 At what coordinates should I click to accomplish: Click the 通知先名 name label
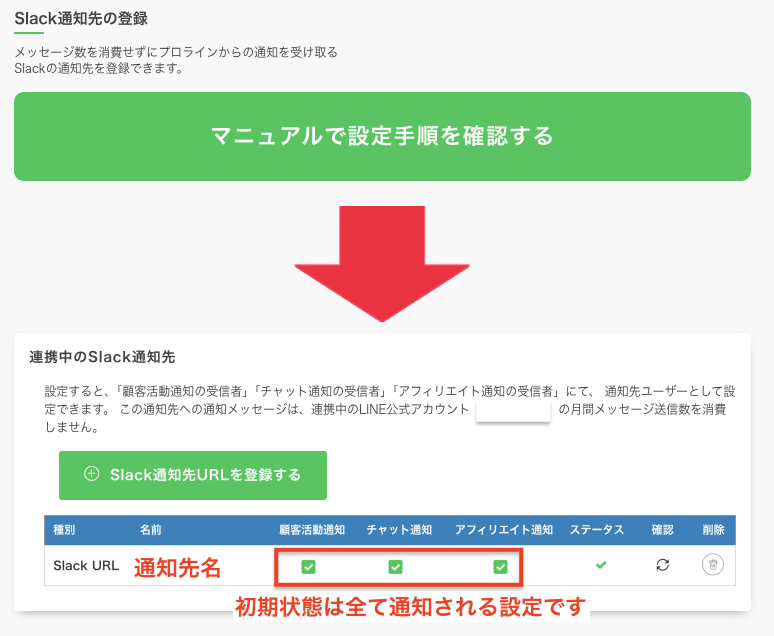(177, 567)
